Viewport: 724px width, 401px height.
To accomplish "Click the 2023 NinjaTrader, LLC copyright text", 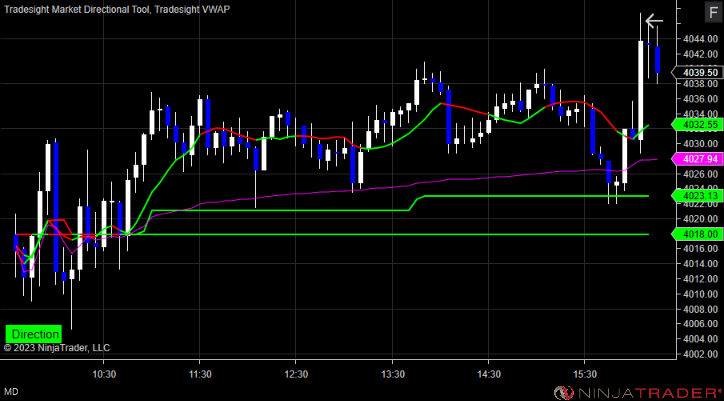I will point(57,348).
